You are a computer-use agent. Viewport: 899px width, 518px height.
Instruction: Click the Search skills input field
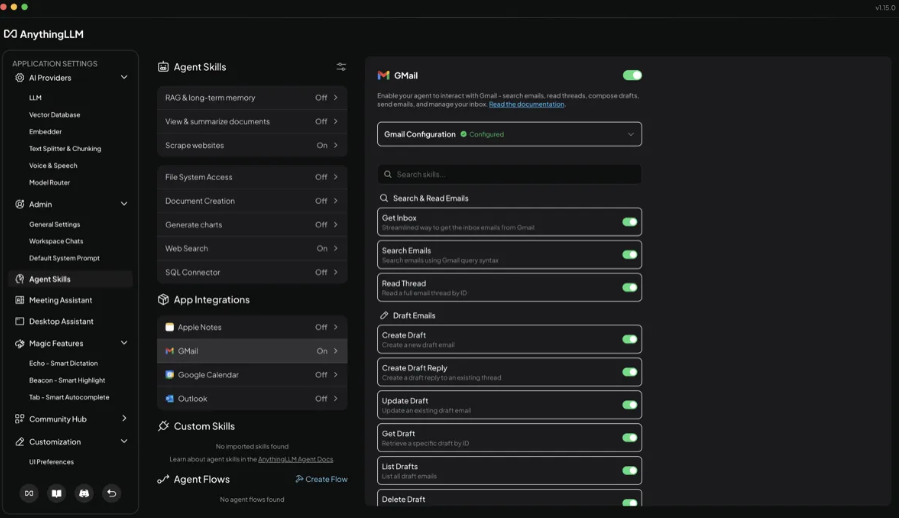click(509, 174)
